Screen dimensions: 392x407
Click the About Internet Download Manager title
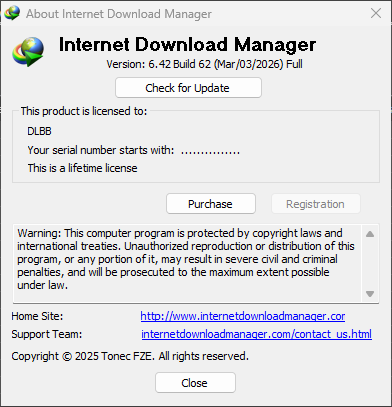119,14
